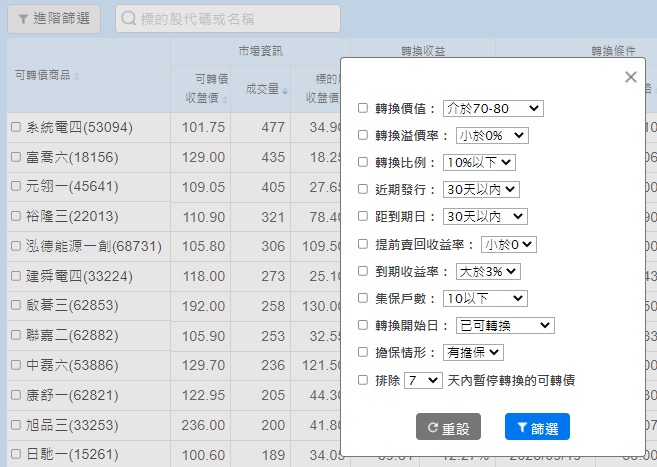This screenshot has width=657, height=467.
Task: Tick the 到期收益率 filter checkbox
Action: (x=364, y=271)
